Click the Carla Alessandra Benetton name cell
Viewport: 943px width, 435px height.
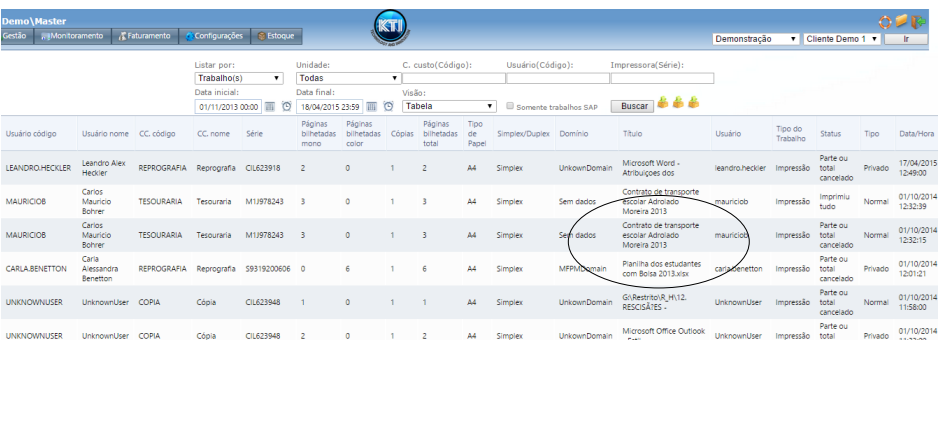point(100,269)
